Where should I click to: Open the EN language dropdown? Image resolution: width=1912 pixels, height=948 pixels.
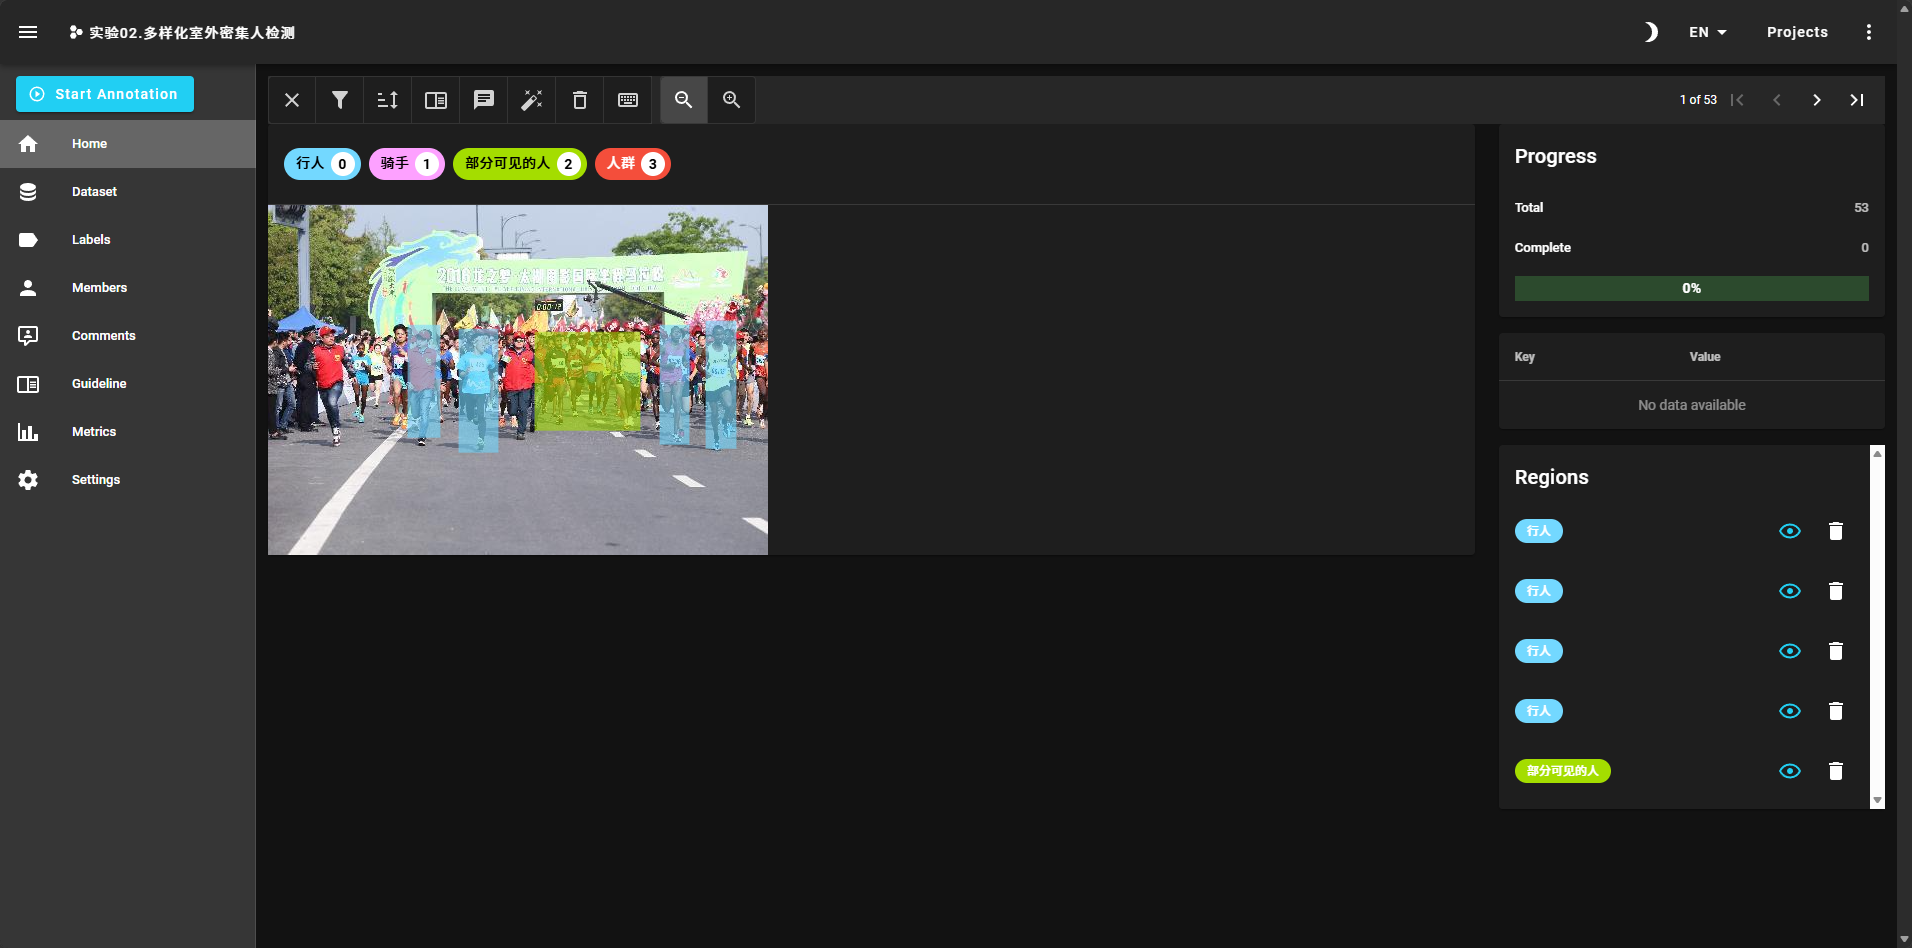click(1707, 32)
